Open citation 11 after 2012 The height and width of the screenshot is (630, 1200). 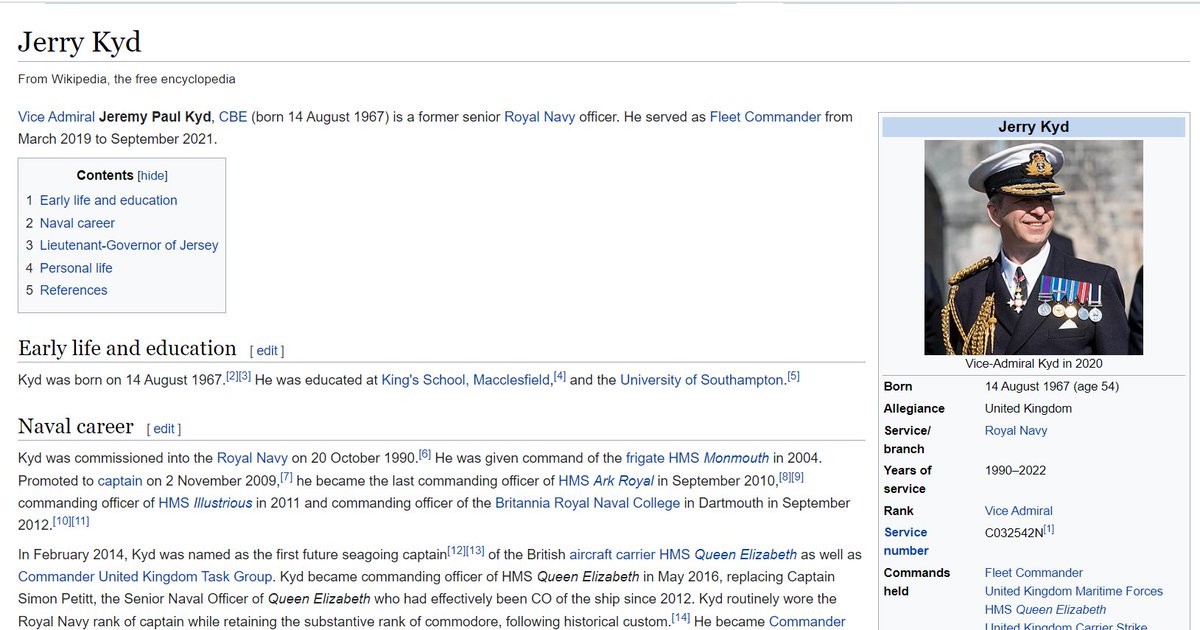point(80,522)
